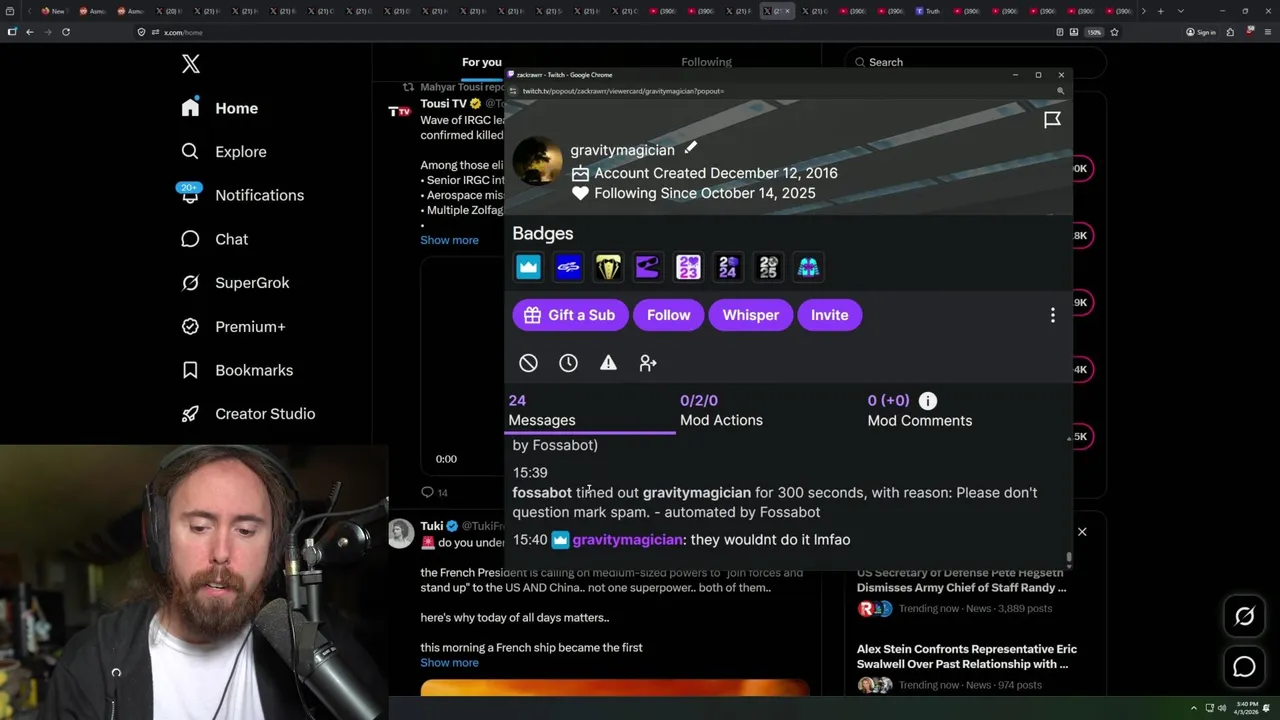Go to Home in X sidebar

[220, 108]
